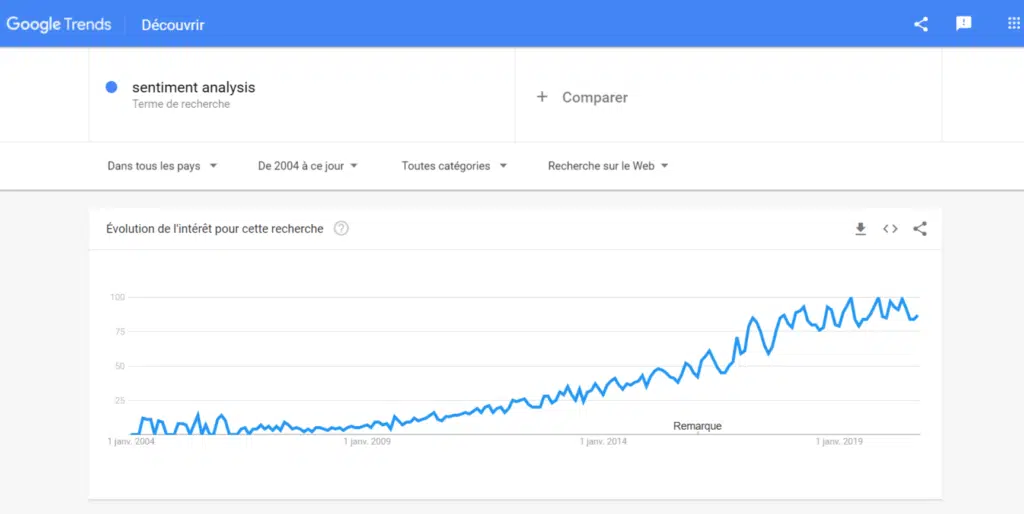This screenshot has height=514, width=1024.
Task: Click the 'Évolution de l'intérêt pour cette recherche' title
Action: click(215, 229)
